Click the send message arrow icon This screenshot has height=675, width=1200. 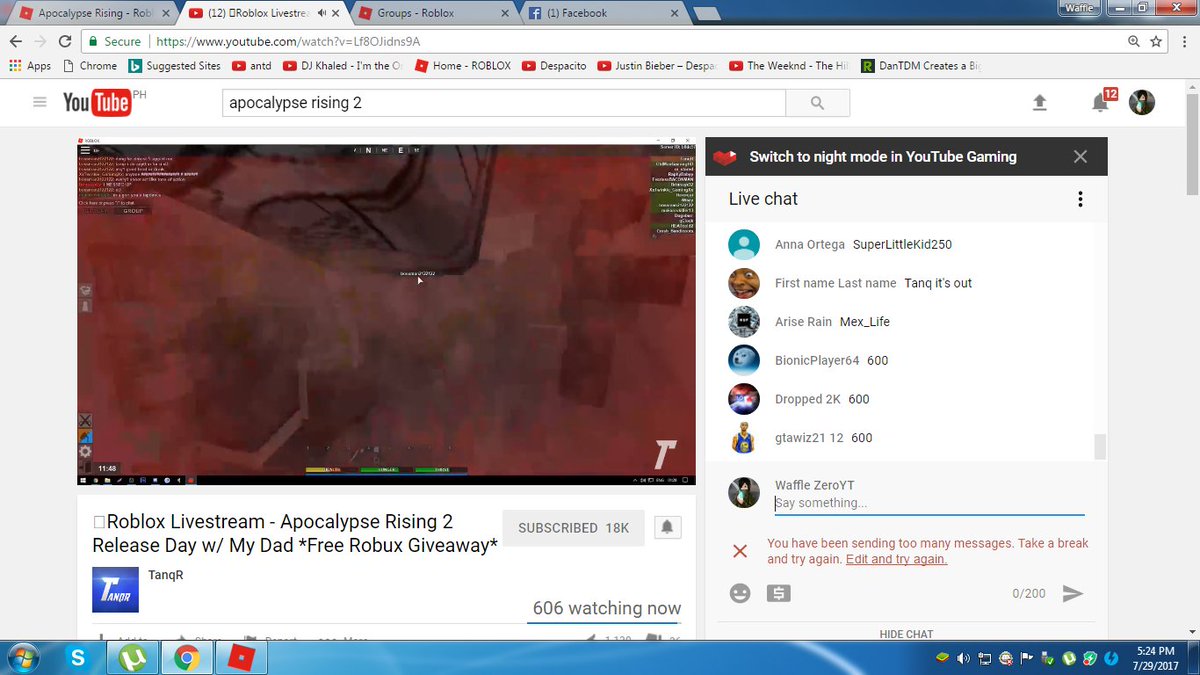pos(1072,593)
